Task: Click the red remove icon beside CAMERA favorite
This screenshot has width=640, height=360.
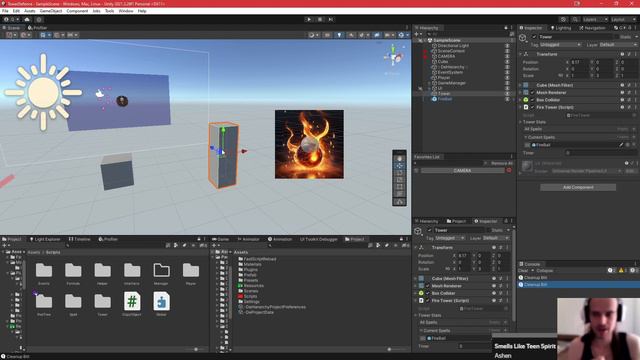Action: tap(509, 170)
